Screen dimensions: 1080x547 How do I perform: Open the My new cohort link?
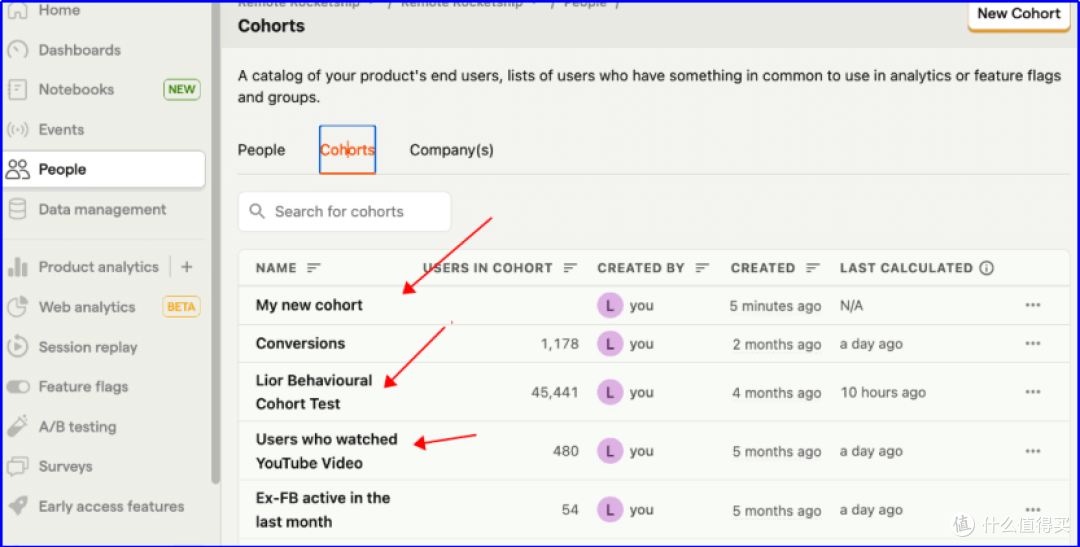click(309, 305)
